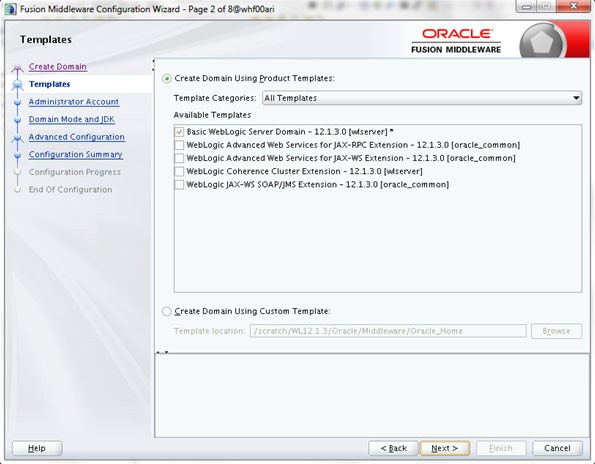
Task: Select Create Domain Using Custom Template radio
Action: 167,311
